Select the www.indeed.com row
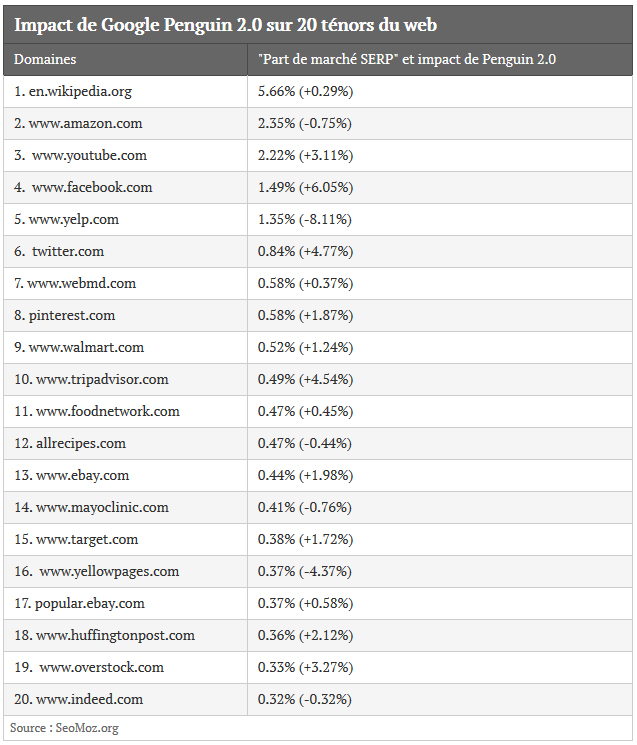Image resolution: width=637 pixels, height=745 pixels. [x=318, y=699]
